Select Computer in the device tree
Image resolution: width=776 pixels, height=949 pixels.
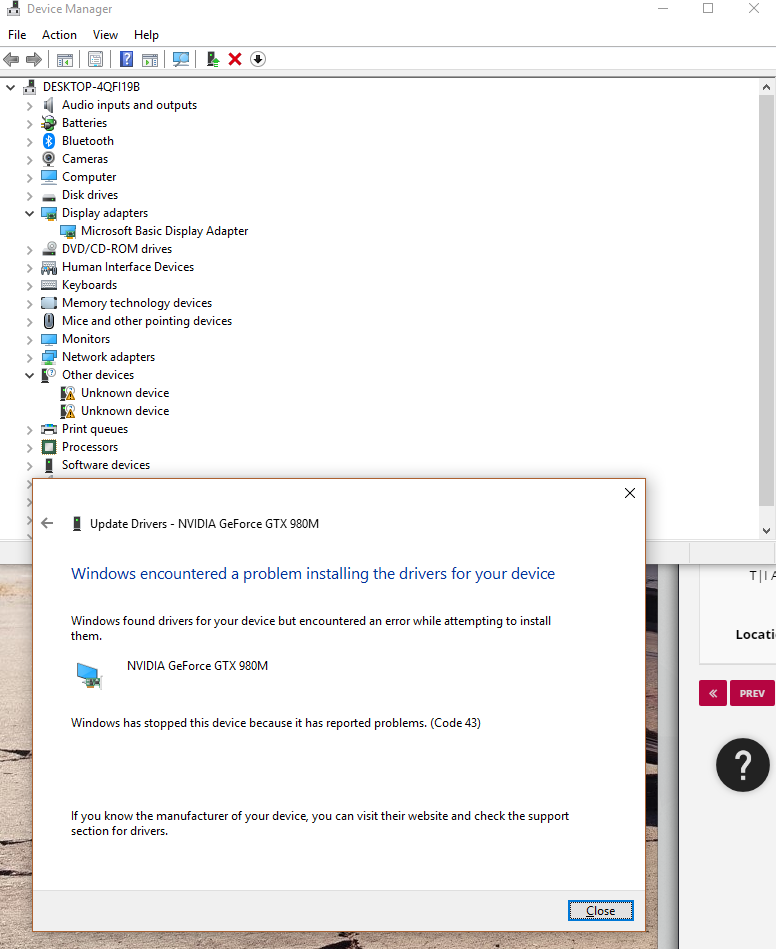89,177
